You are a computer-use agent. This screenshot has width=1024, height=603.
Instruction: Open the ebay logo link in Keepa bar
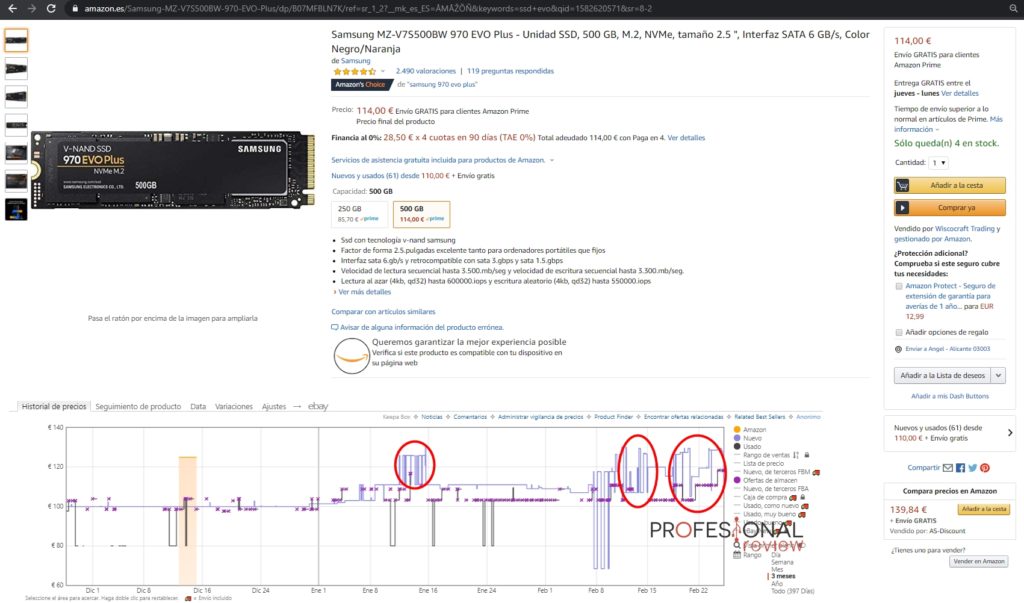pyautogui.click(x=318, y=406)
